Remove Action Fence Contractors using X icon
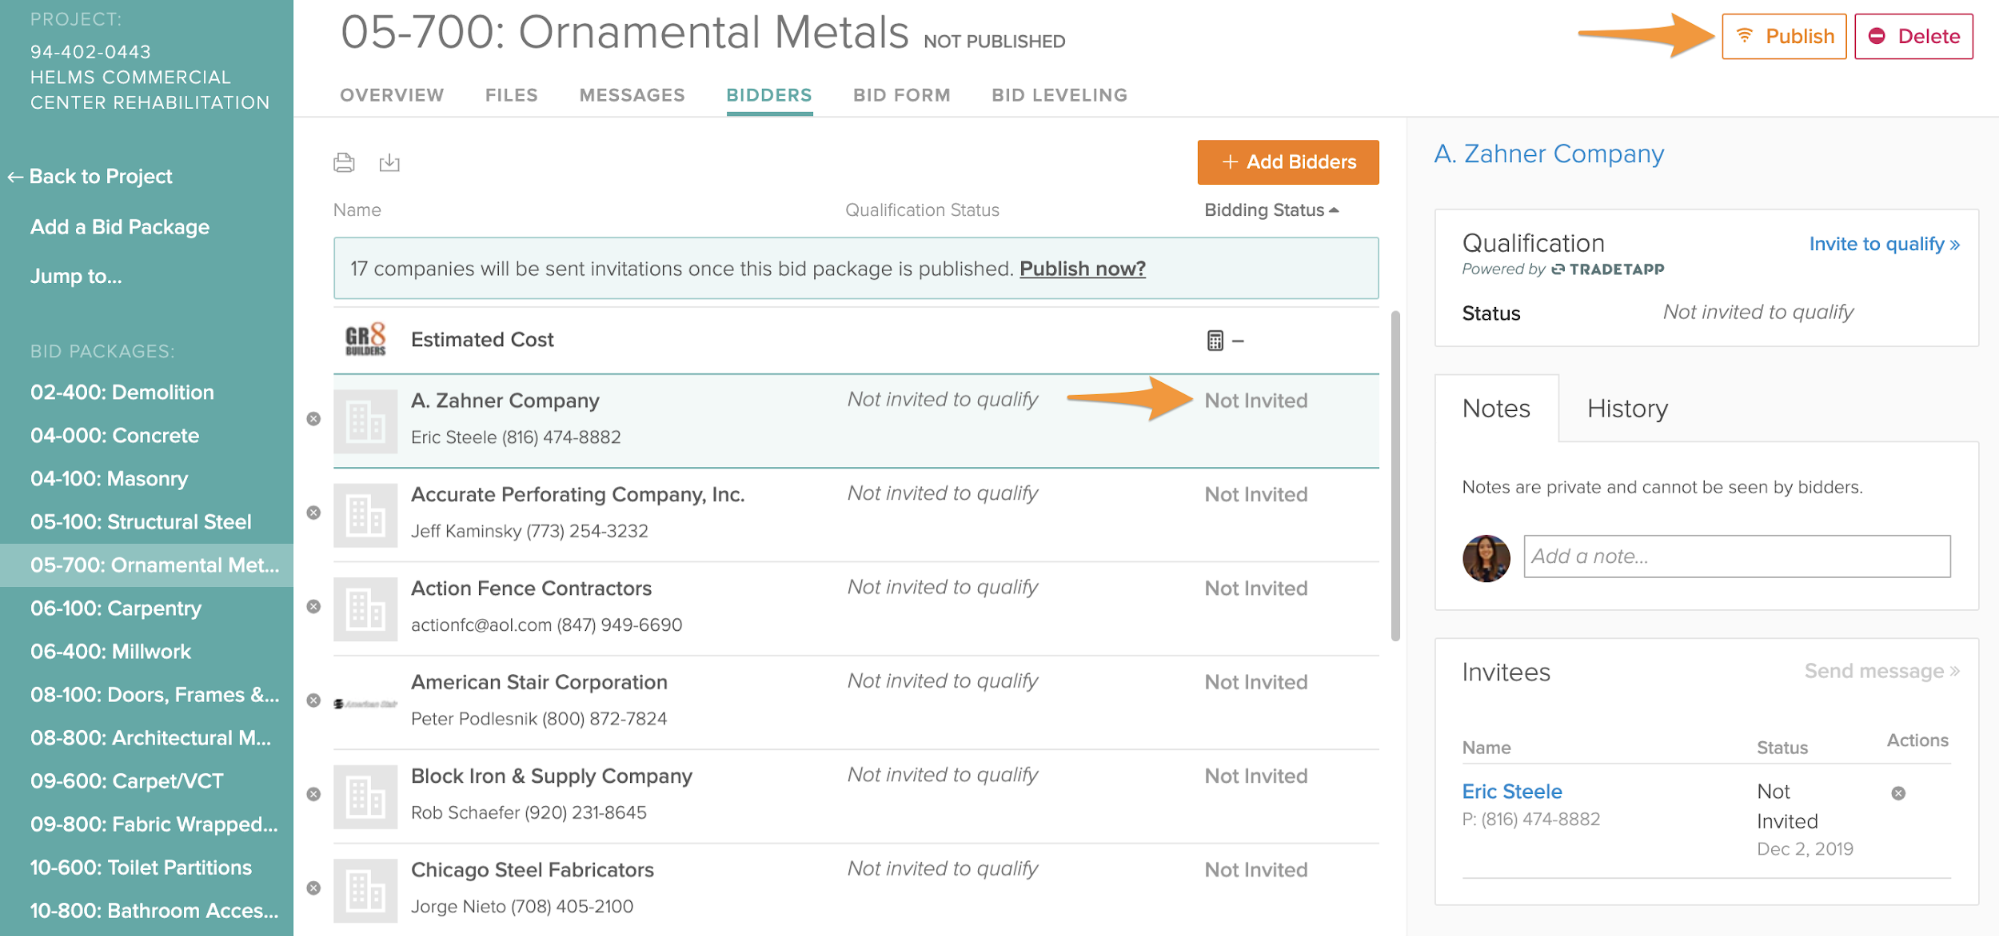Screen dimensions: 1999x936 (x=313, y=607)
